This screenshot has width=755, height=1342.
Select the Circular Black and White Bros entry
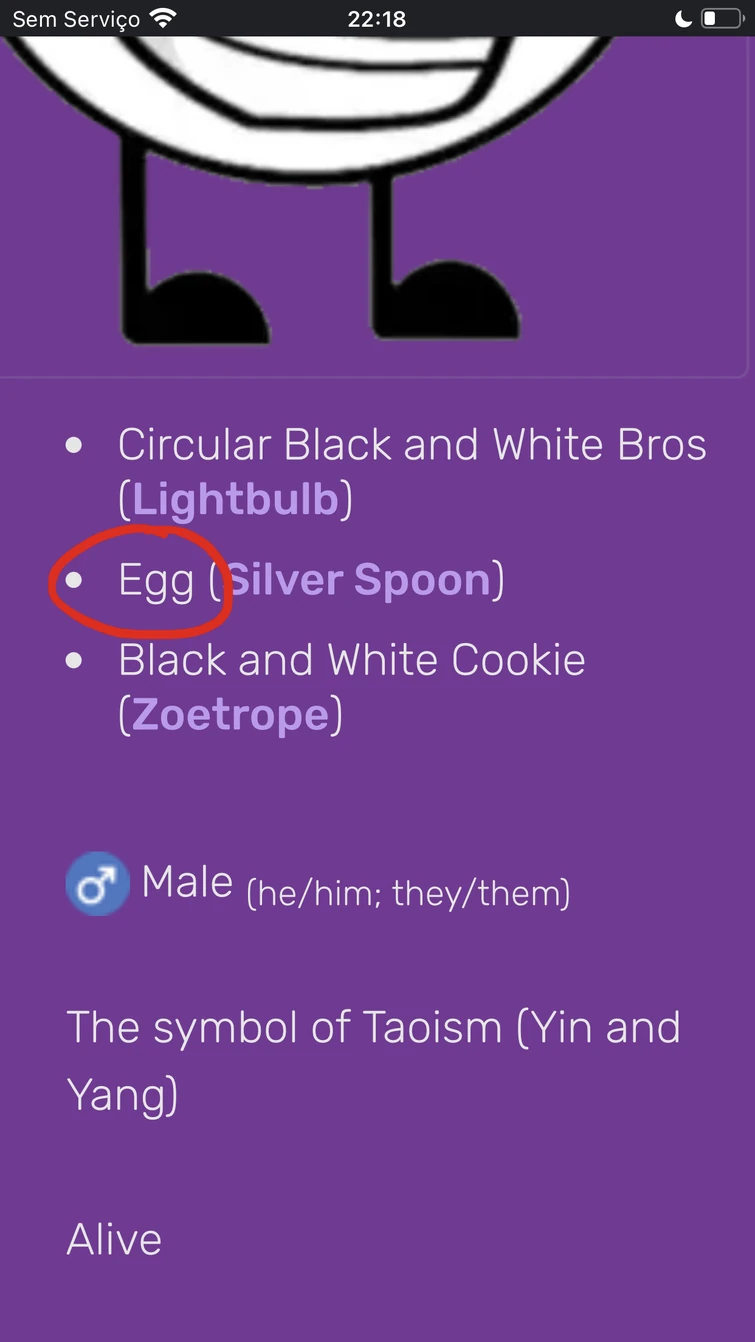click(412, 444)
